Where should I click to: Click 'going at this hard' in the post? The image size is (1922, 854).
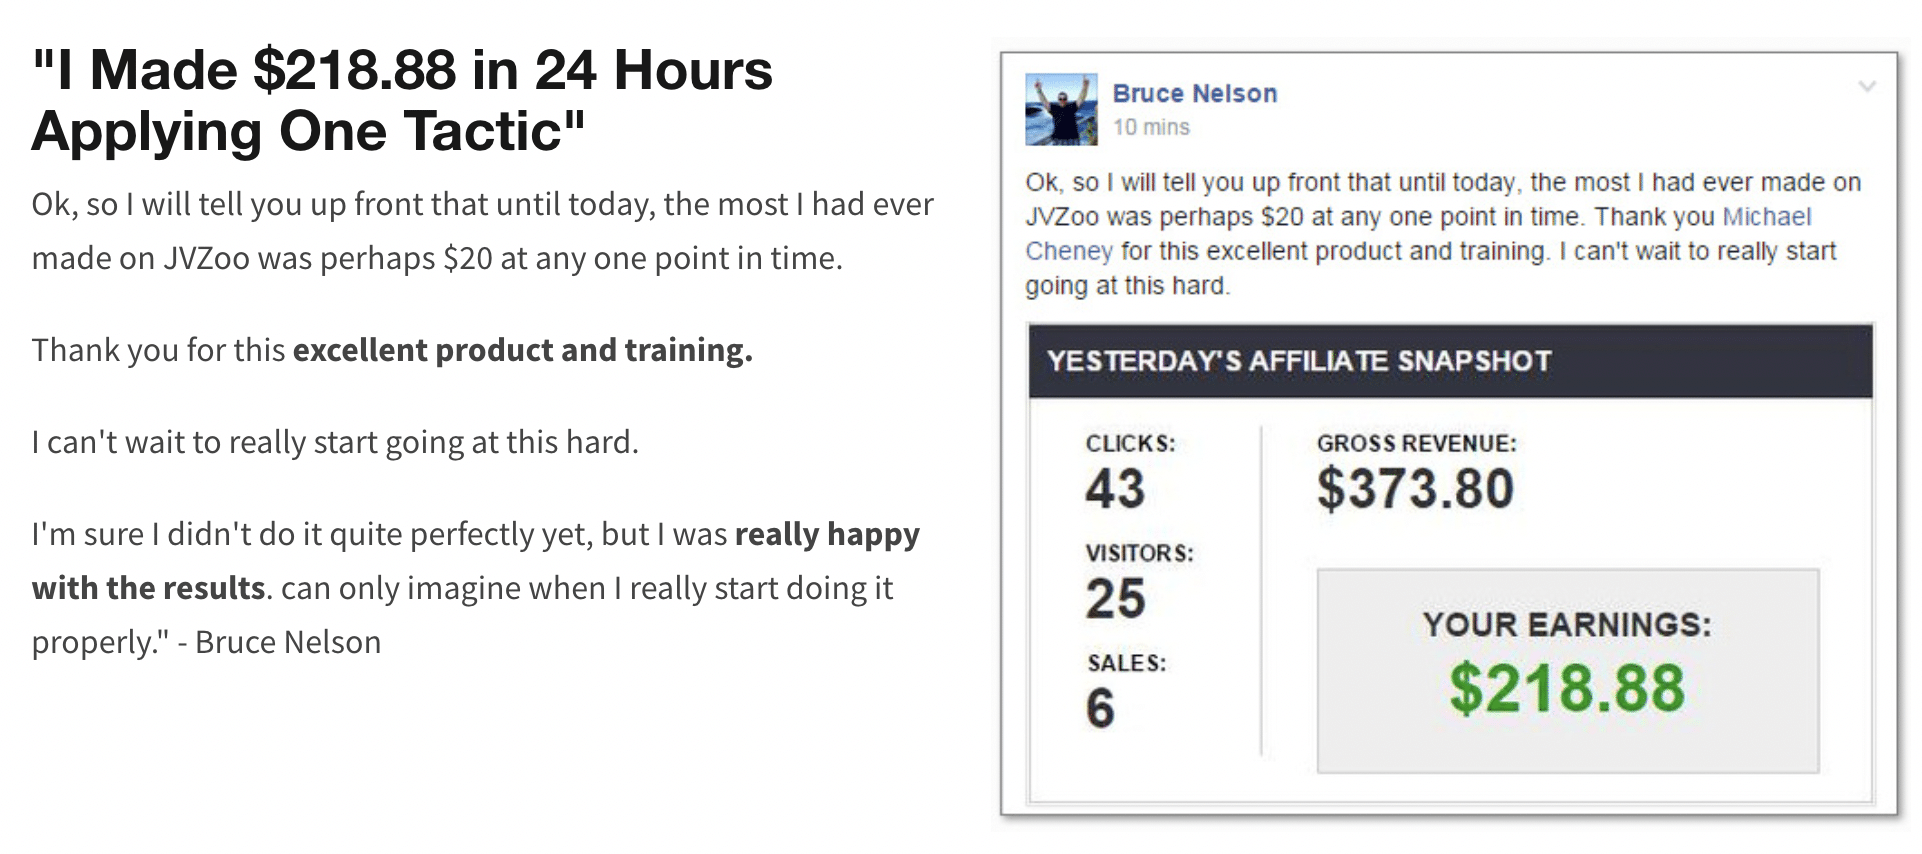pos(1127,286)
